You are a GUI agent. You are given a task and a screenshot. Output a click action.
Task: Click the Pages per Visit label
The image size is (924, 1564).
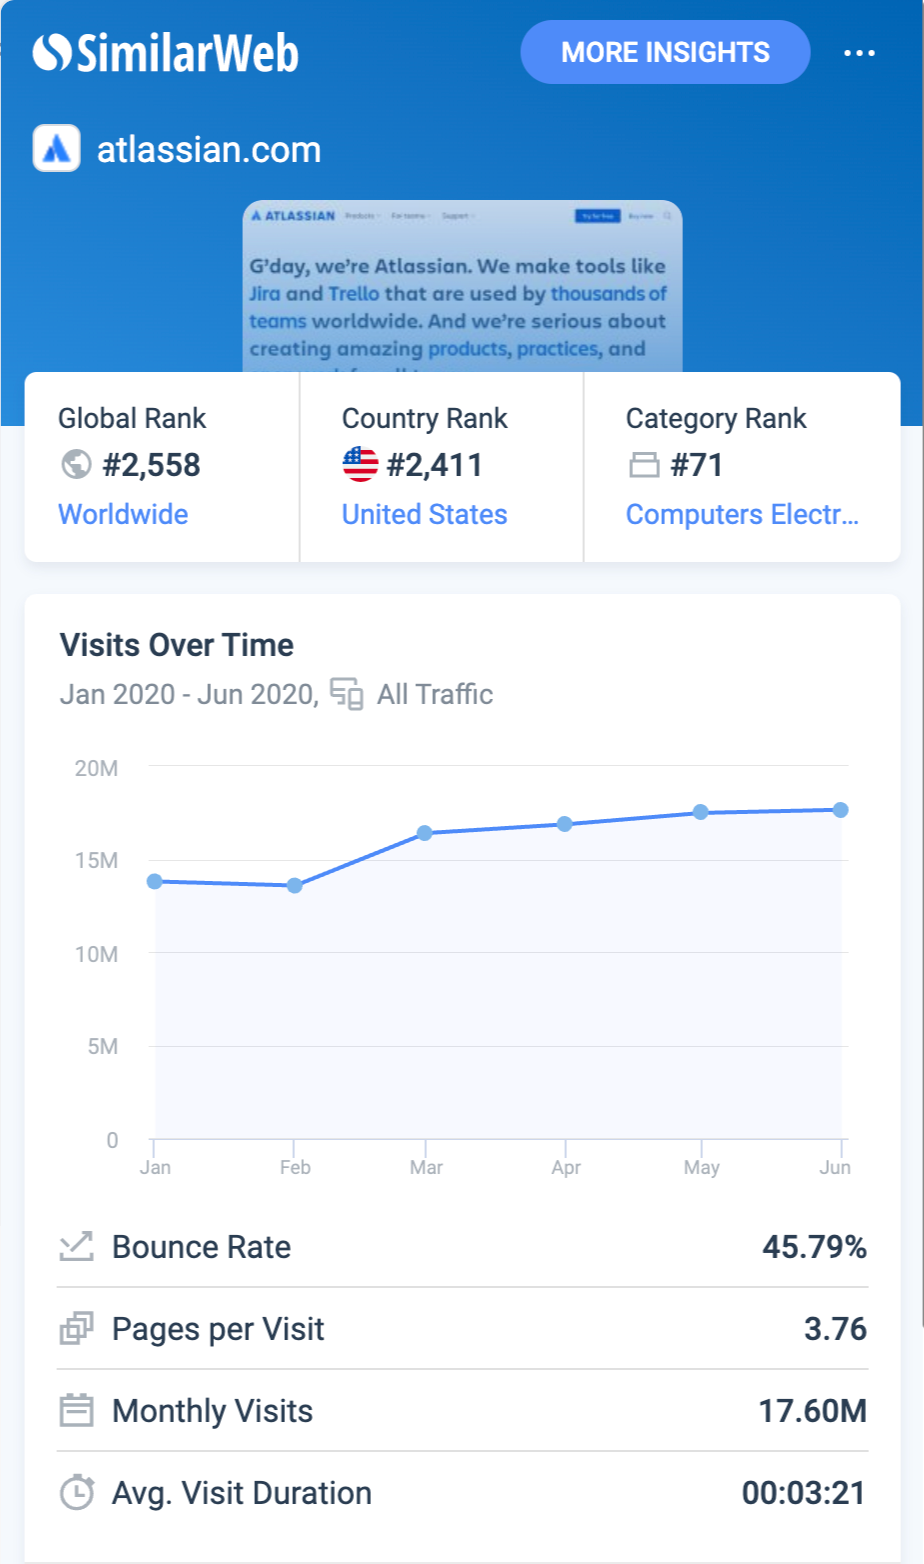tap(218, 1329)
